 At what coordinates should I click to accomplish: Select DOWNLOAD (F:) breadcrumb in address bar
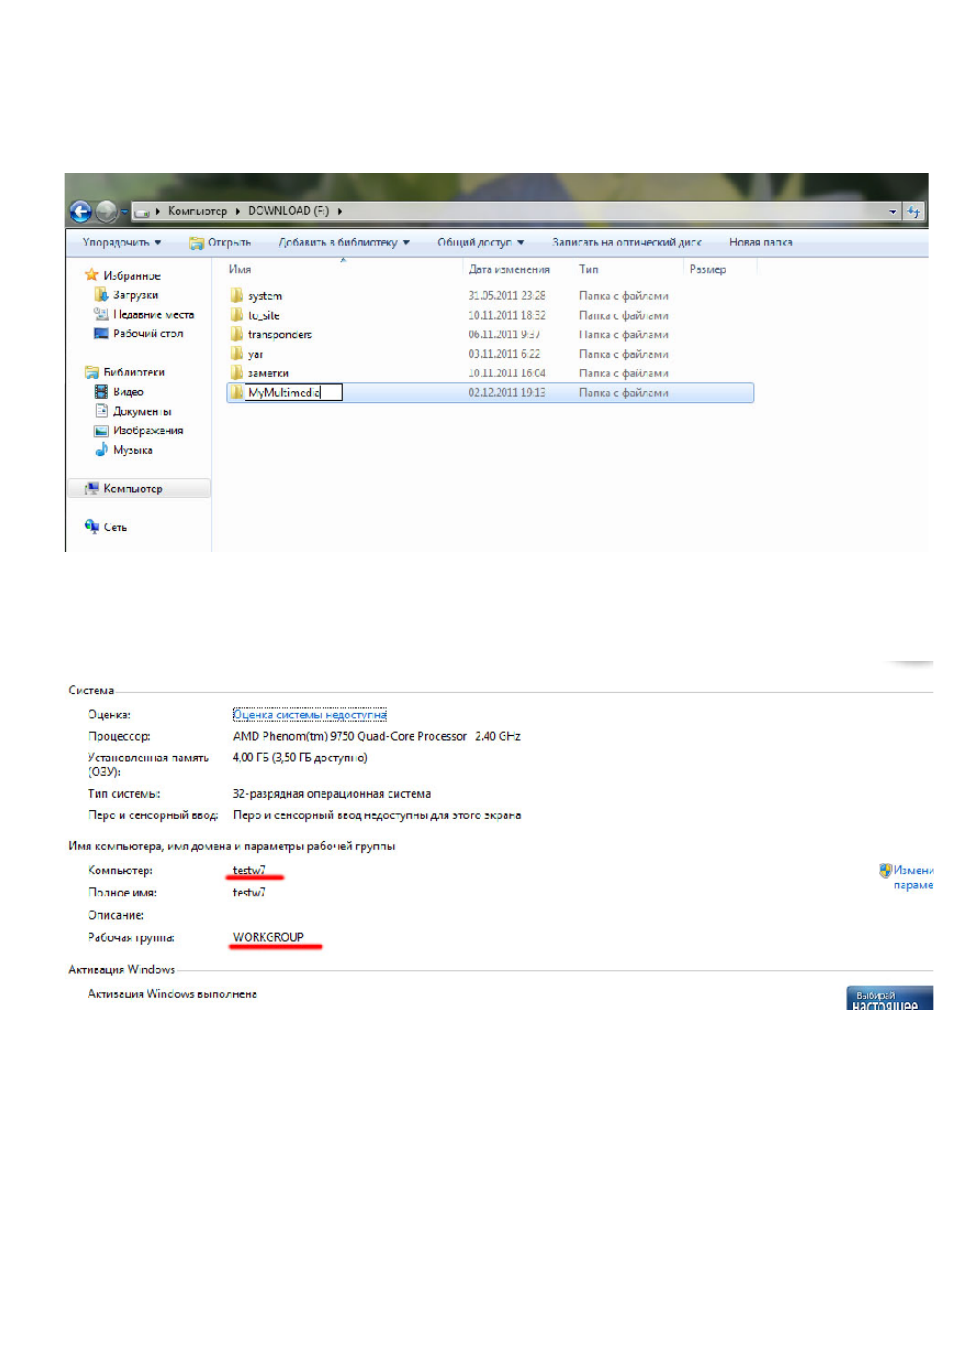[288, 211]
